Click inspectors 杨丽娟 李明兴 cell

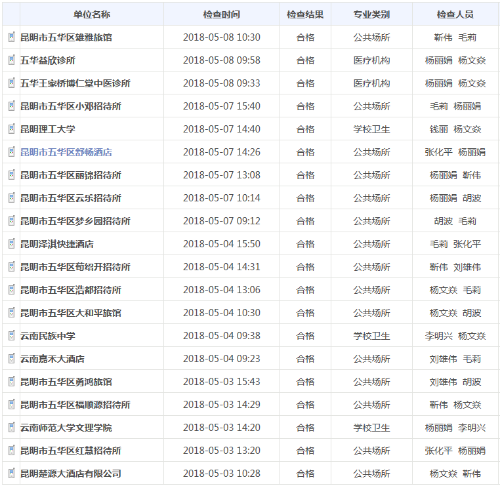point(455,428)
